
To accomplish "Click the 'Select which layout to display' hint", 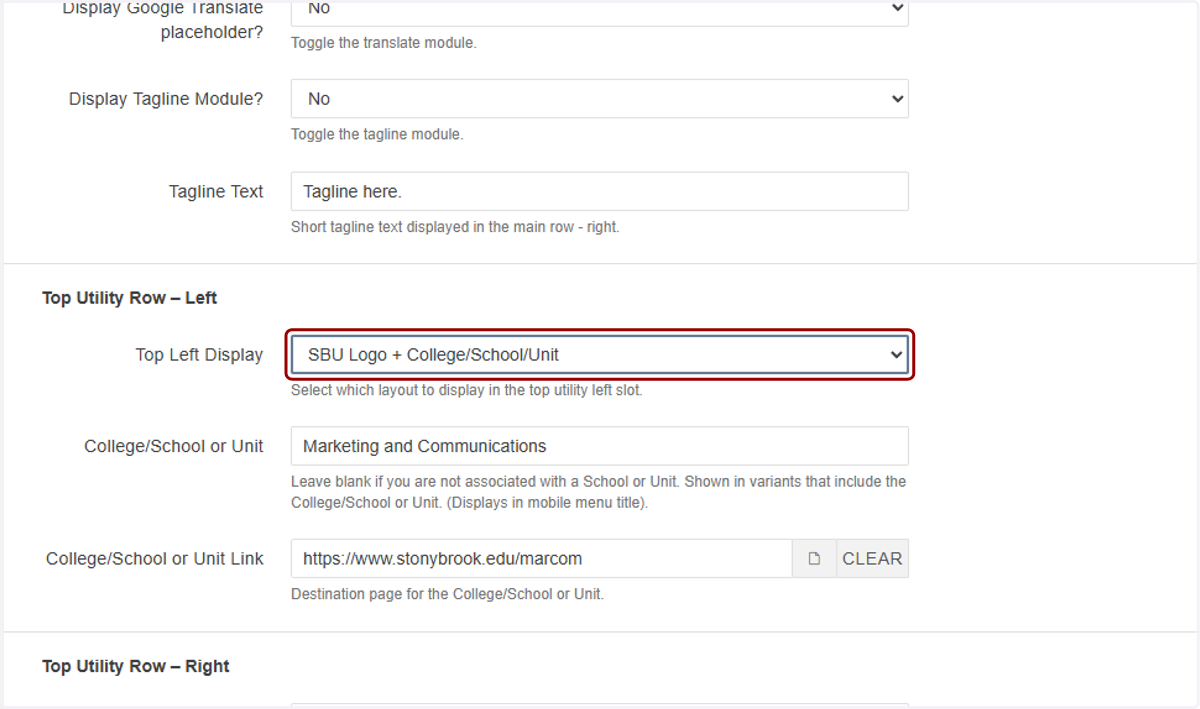I will [x=467, y=390].
